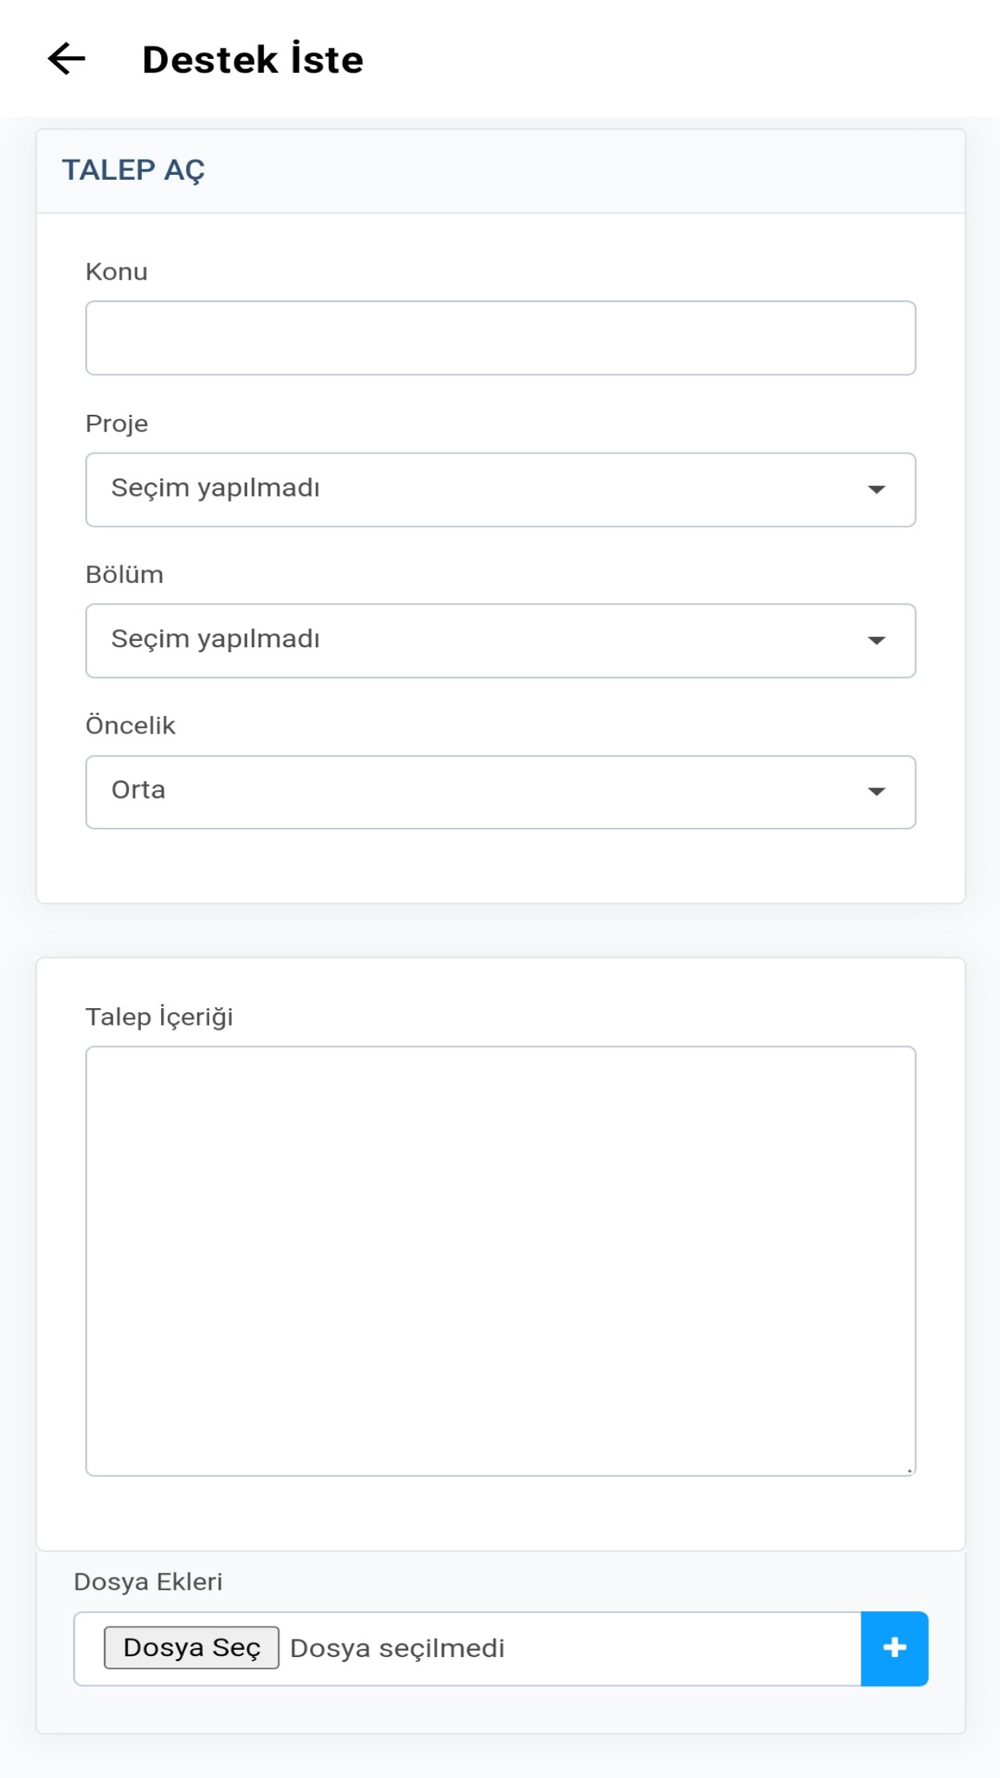Click the 'Dosya seçilmedi' file text
Screen dimensions: 1000x1778
397,1648
